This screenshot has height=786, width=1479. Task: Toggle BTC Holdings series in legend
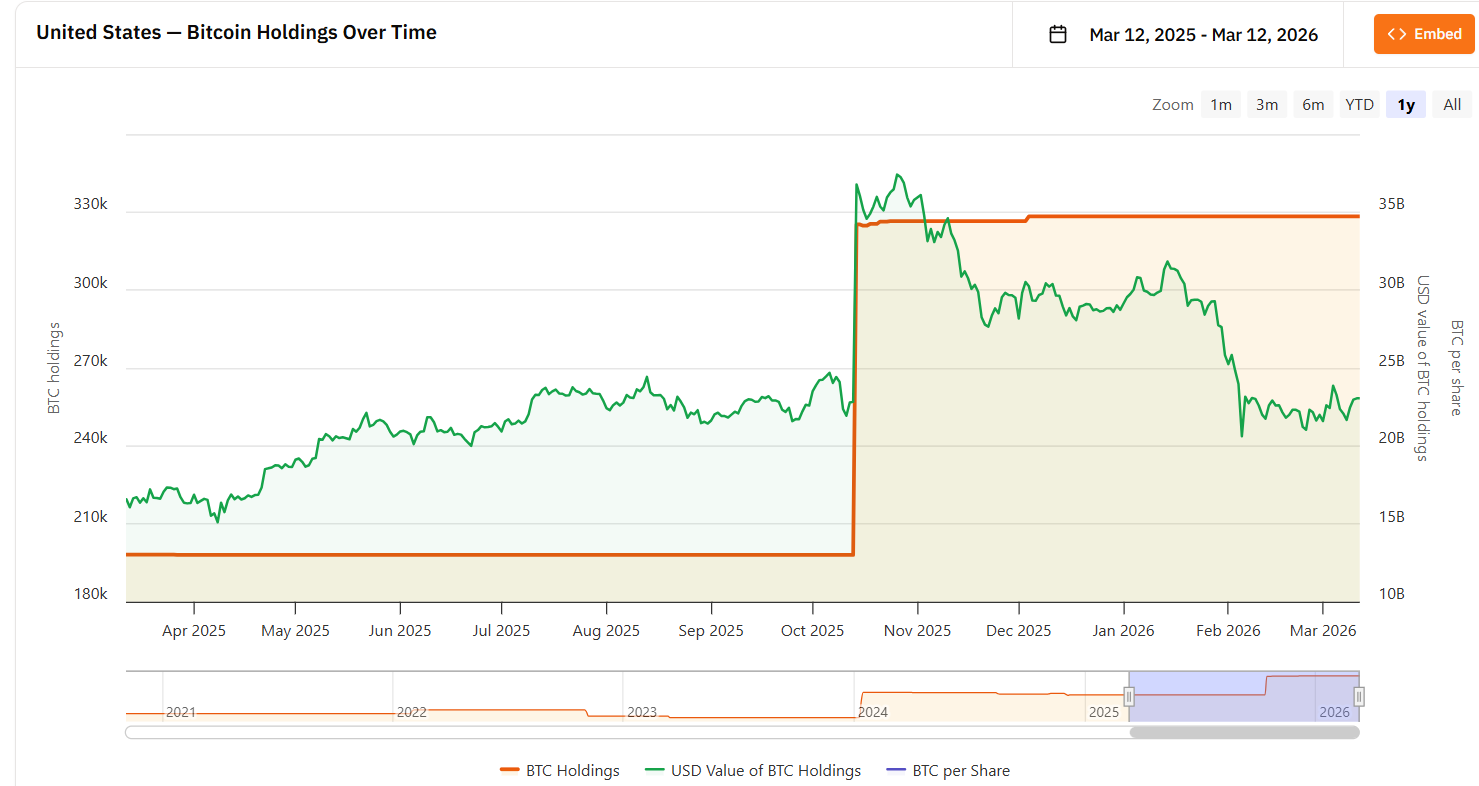[x=572, y=771]
